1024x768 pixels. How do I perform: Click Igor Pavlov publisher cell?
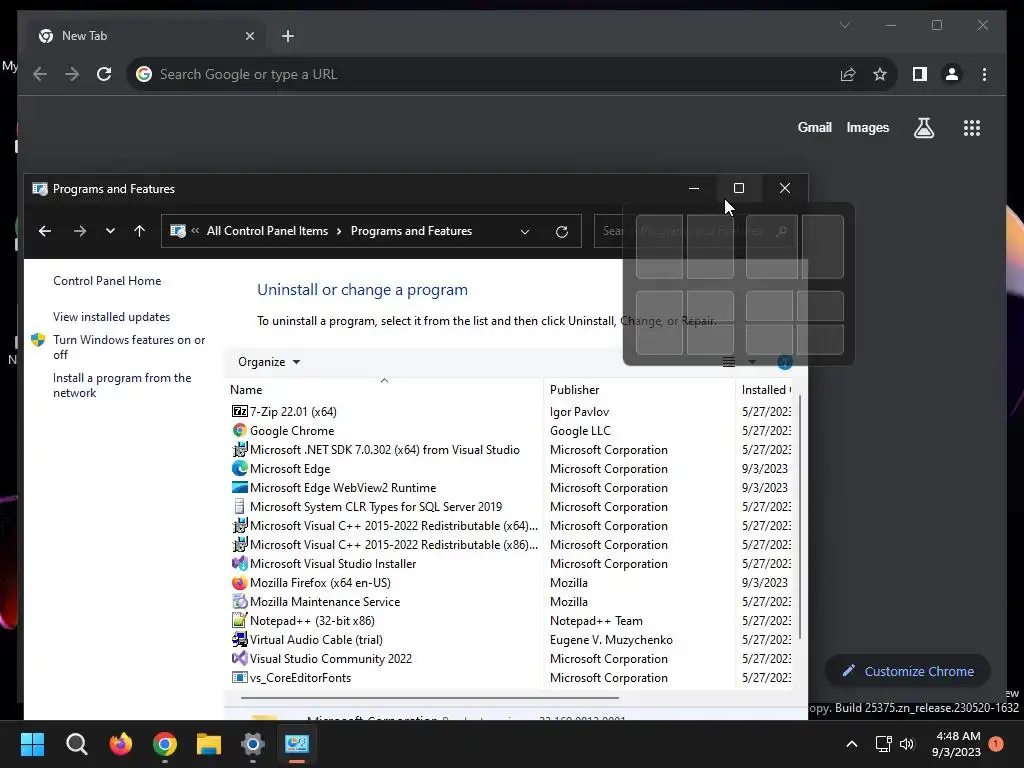tap(579, 411)
